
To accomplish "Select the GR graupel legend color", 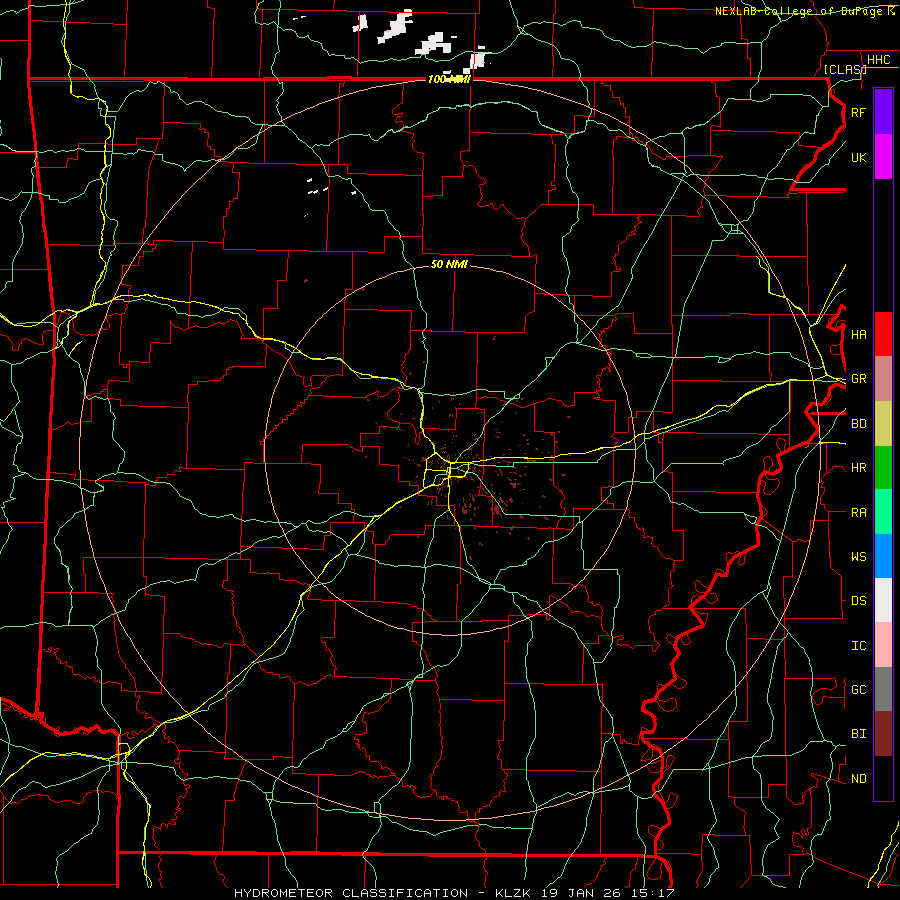I will (x=883, y=378).
